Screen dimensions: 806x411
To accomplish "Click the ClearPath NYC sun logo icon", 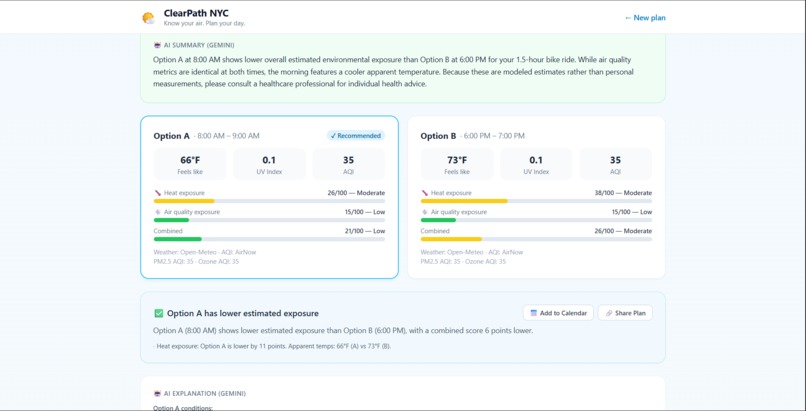I will 148,18.
